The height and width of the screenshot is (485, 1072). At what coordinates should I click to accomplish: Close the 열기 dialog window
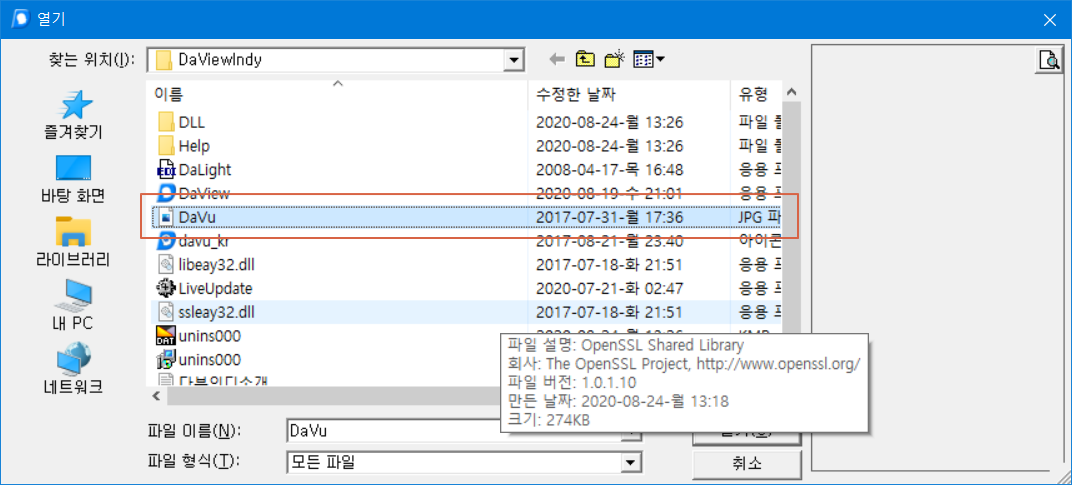[1049, 20]
